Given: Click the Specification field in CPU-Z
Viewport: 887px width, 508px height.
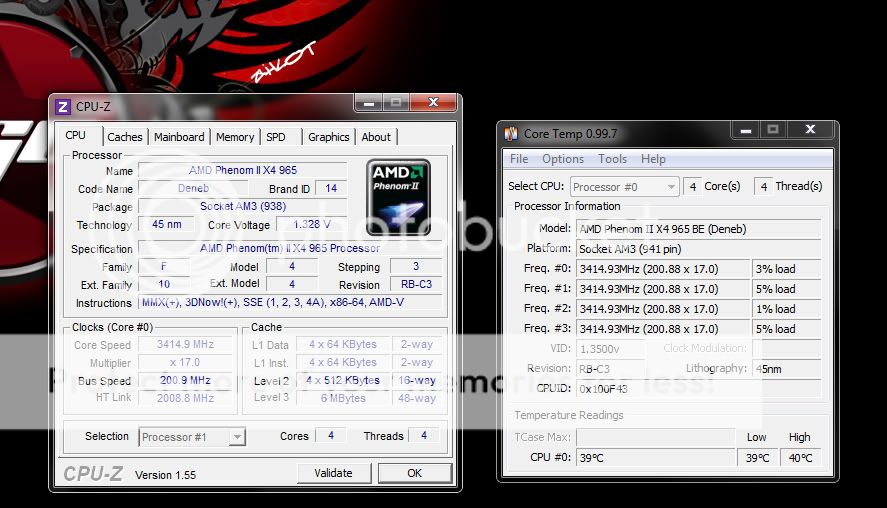Looking at the screenshot, I should [290, 248].
